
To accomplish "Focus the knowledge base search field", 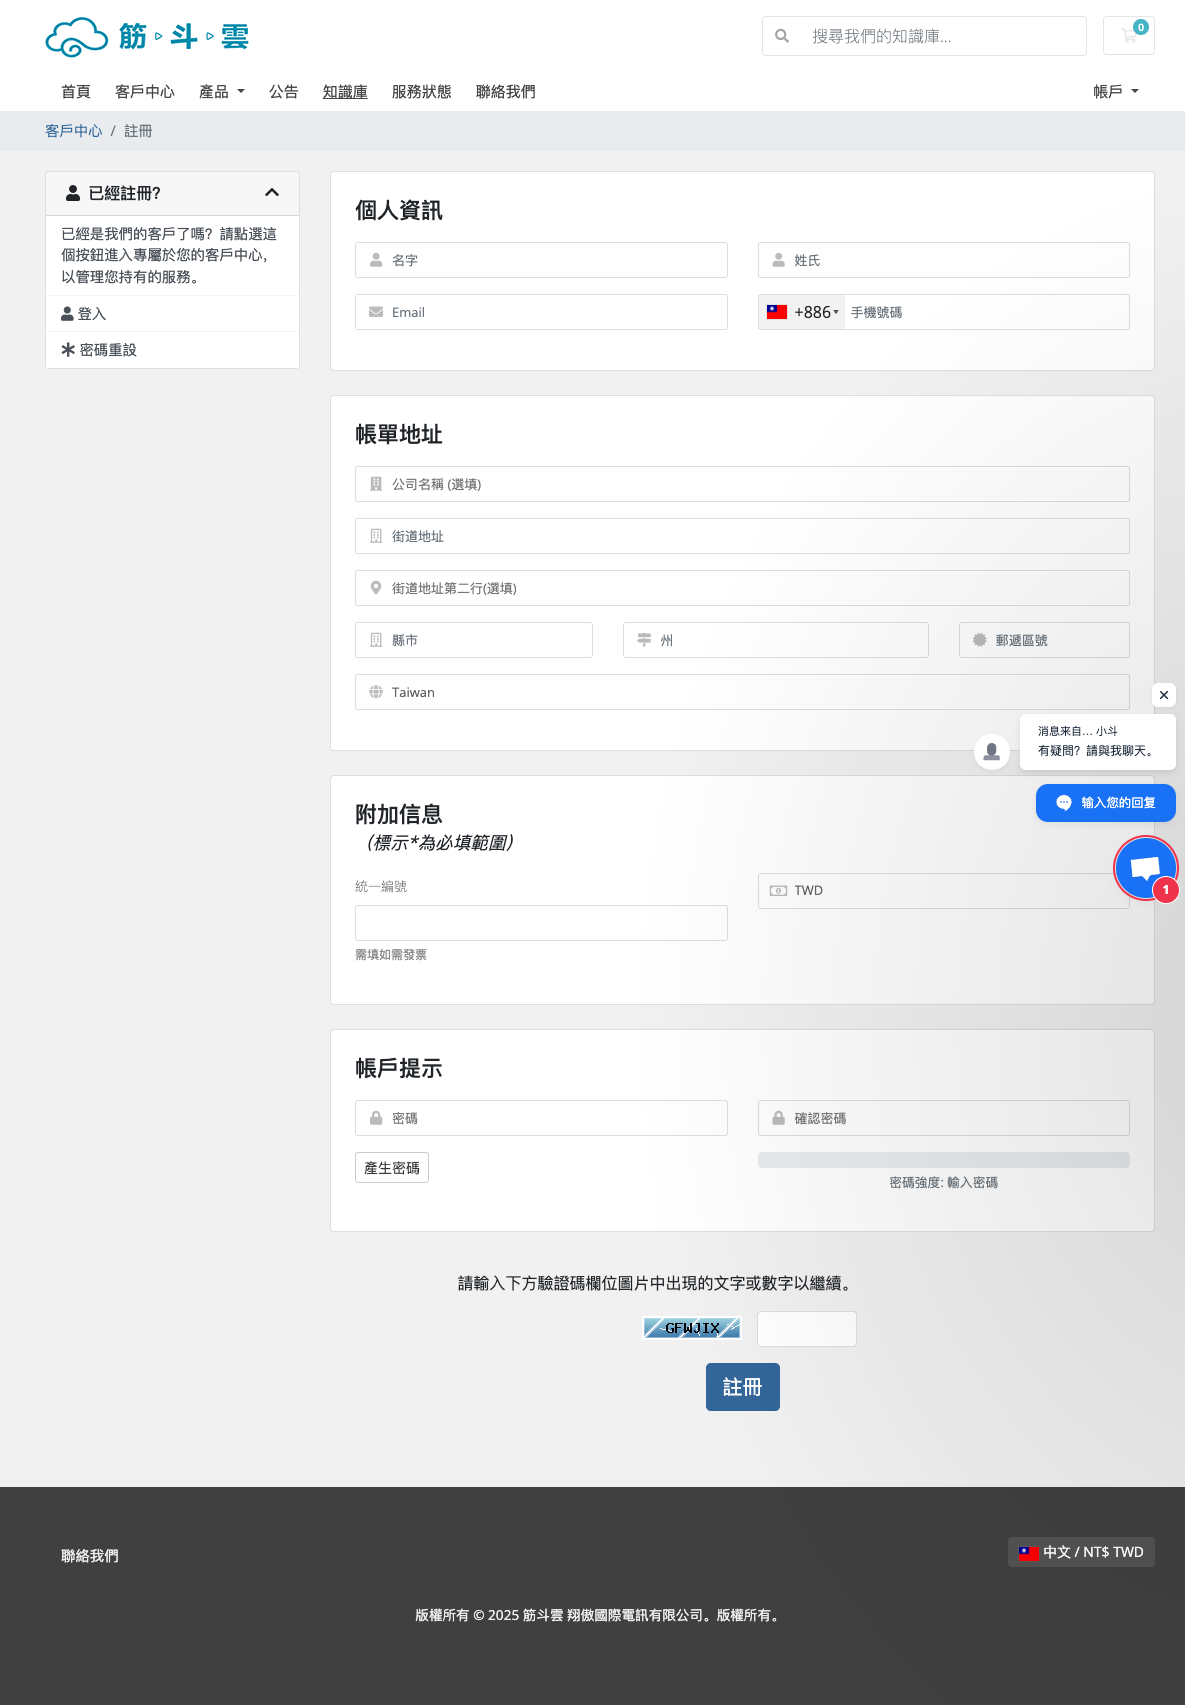I will click(942, 36).
